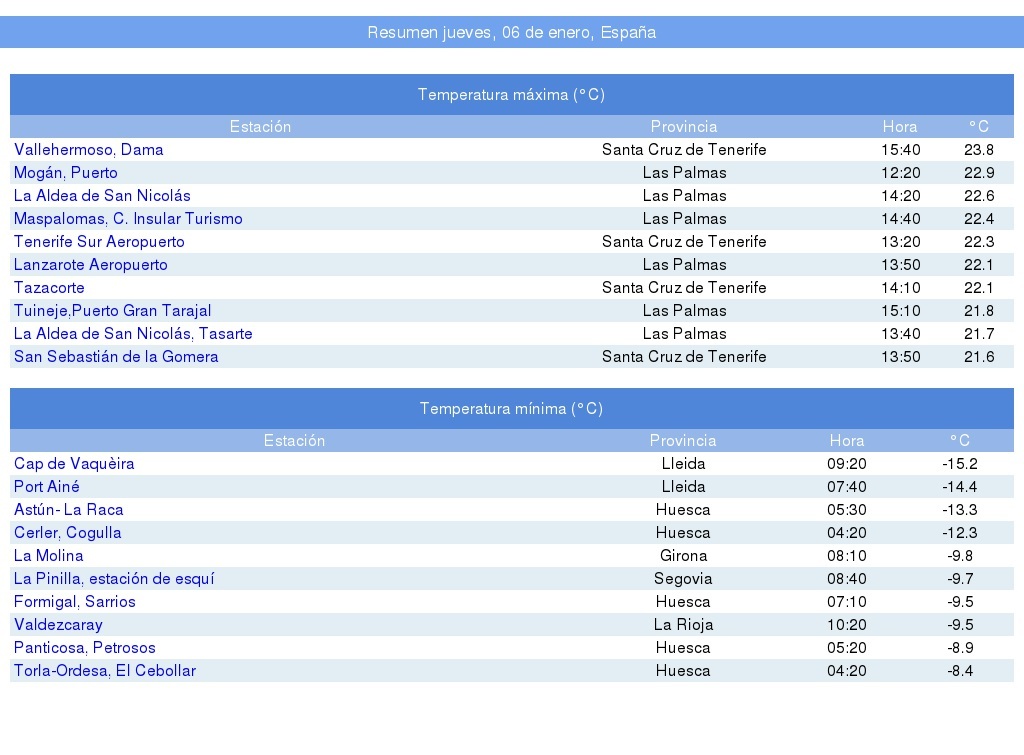Click the Cap de Vaquèira station link
The image size is (1024, 755).
(x=74, y=464)
